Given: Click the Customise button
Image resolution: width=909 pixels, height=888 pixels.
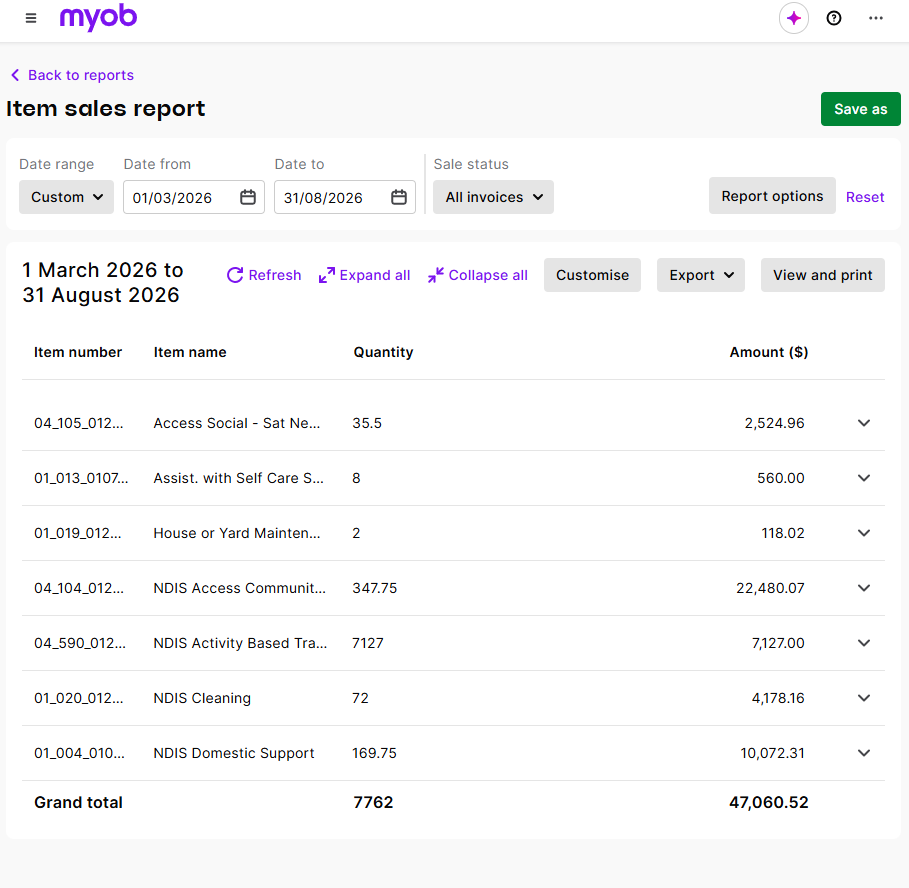Looking at the screenshot, I should (x=592, y=275).
